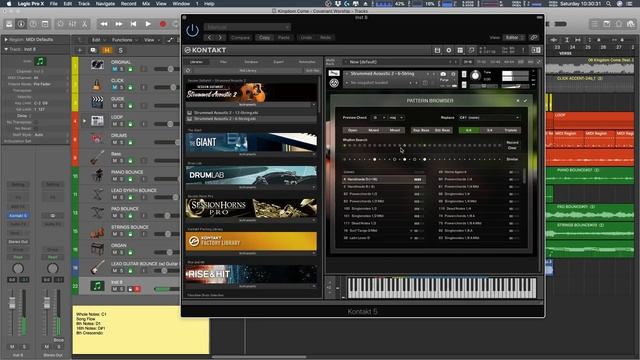
Task: Open the plugin View Editor dropdown
Action: (513, 38)
